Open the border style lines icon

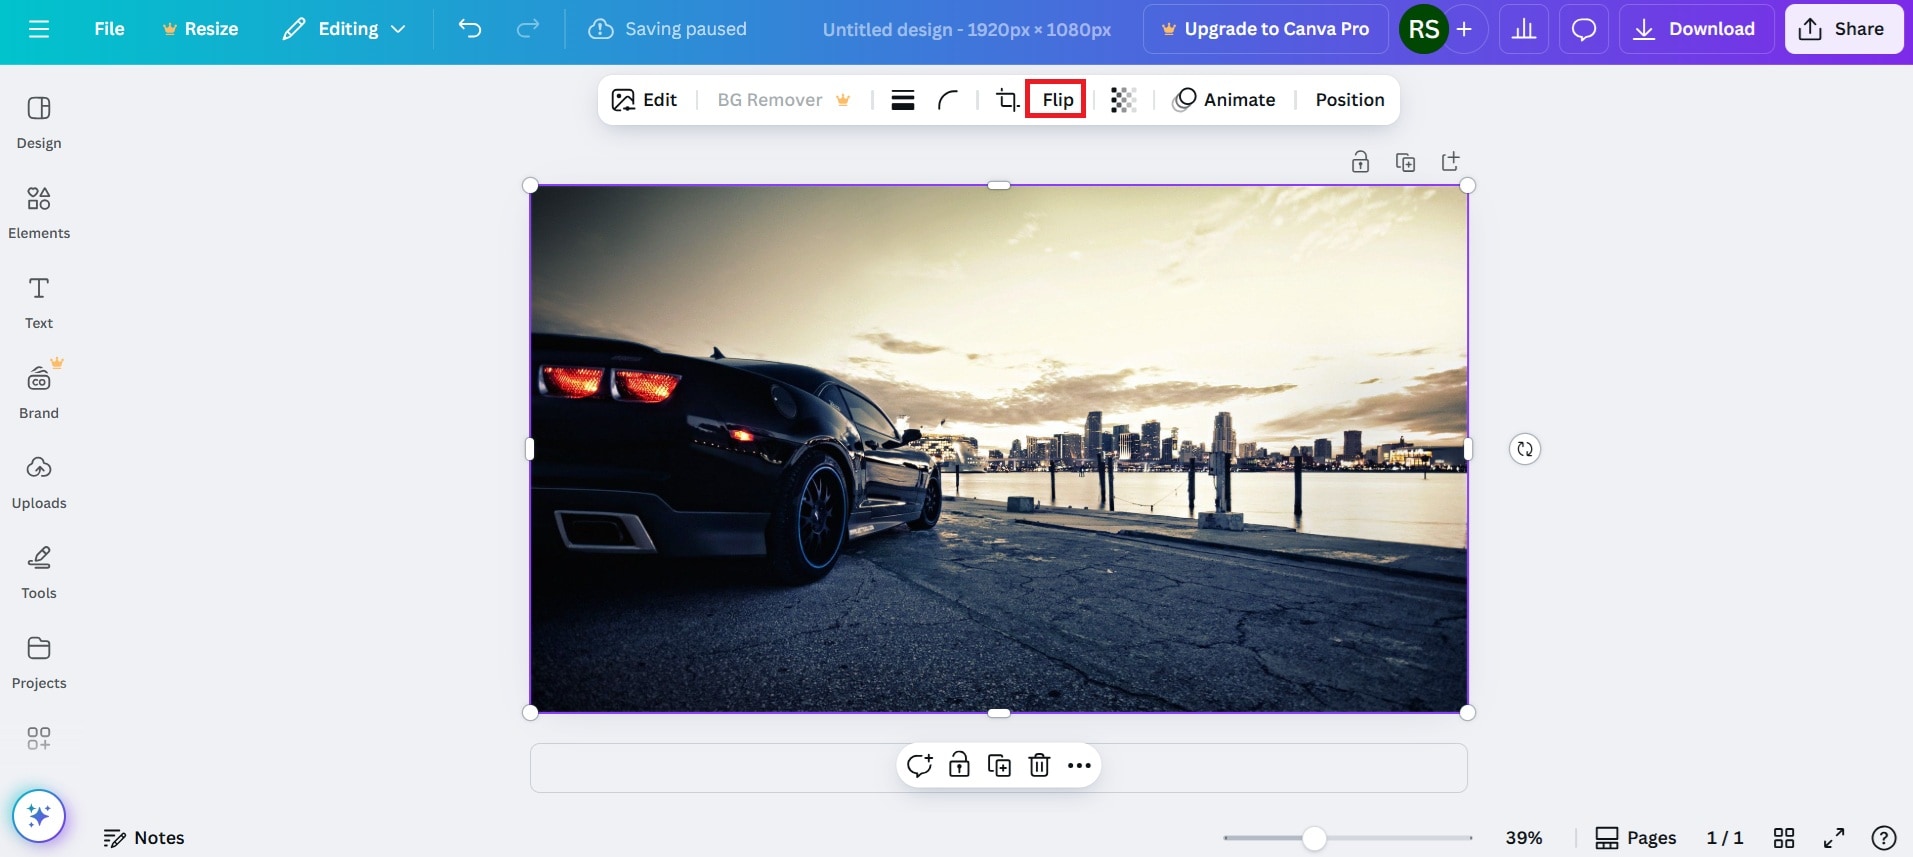click(x=903, y=100)
